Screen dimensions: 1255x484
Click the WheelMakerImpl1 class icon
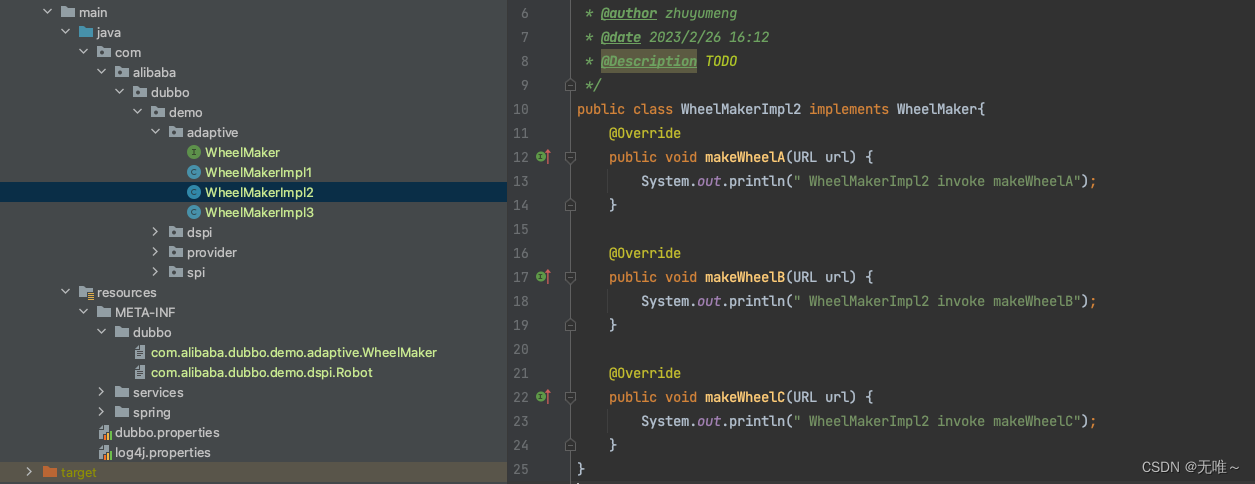pyautogui.click(x=194, y=172)
